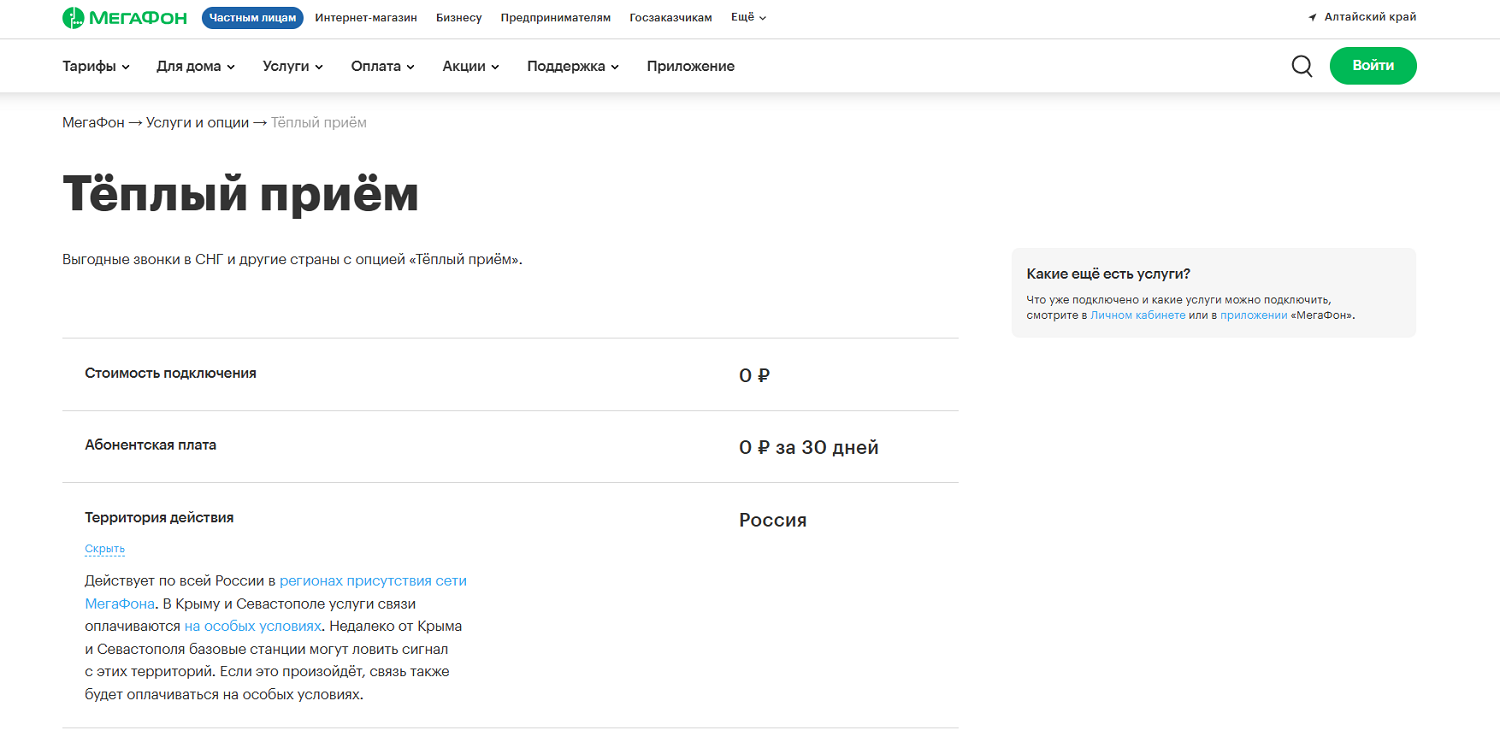Click the MegaFon logo
Screen dimensions: 1500x742
124,17
